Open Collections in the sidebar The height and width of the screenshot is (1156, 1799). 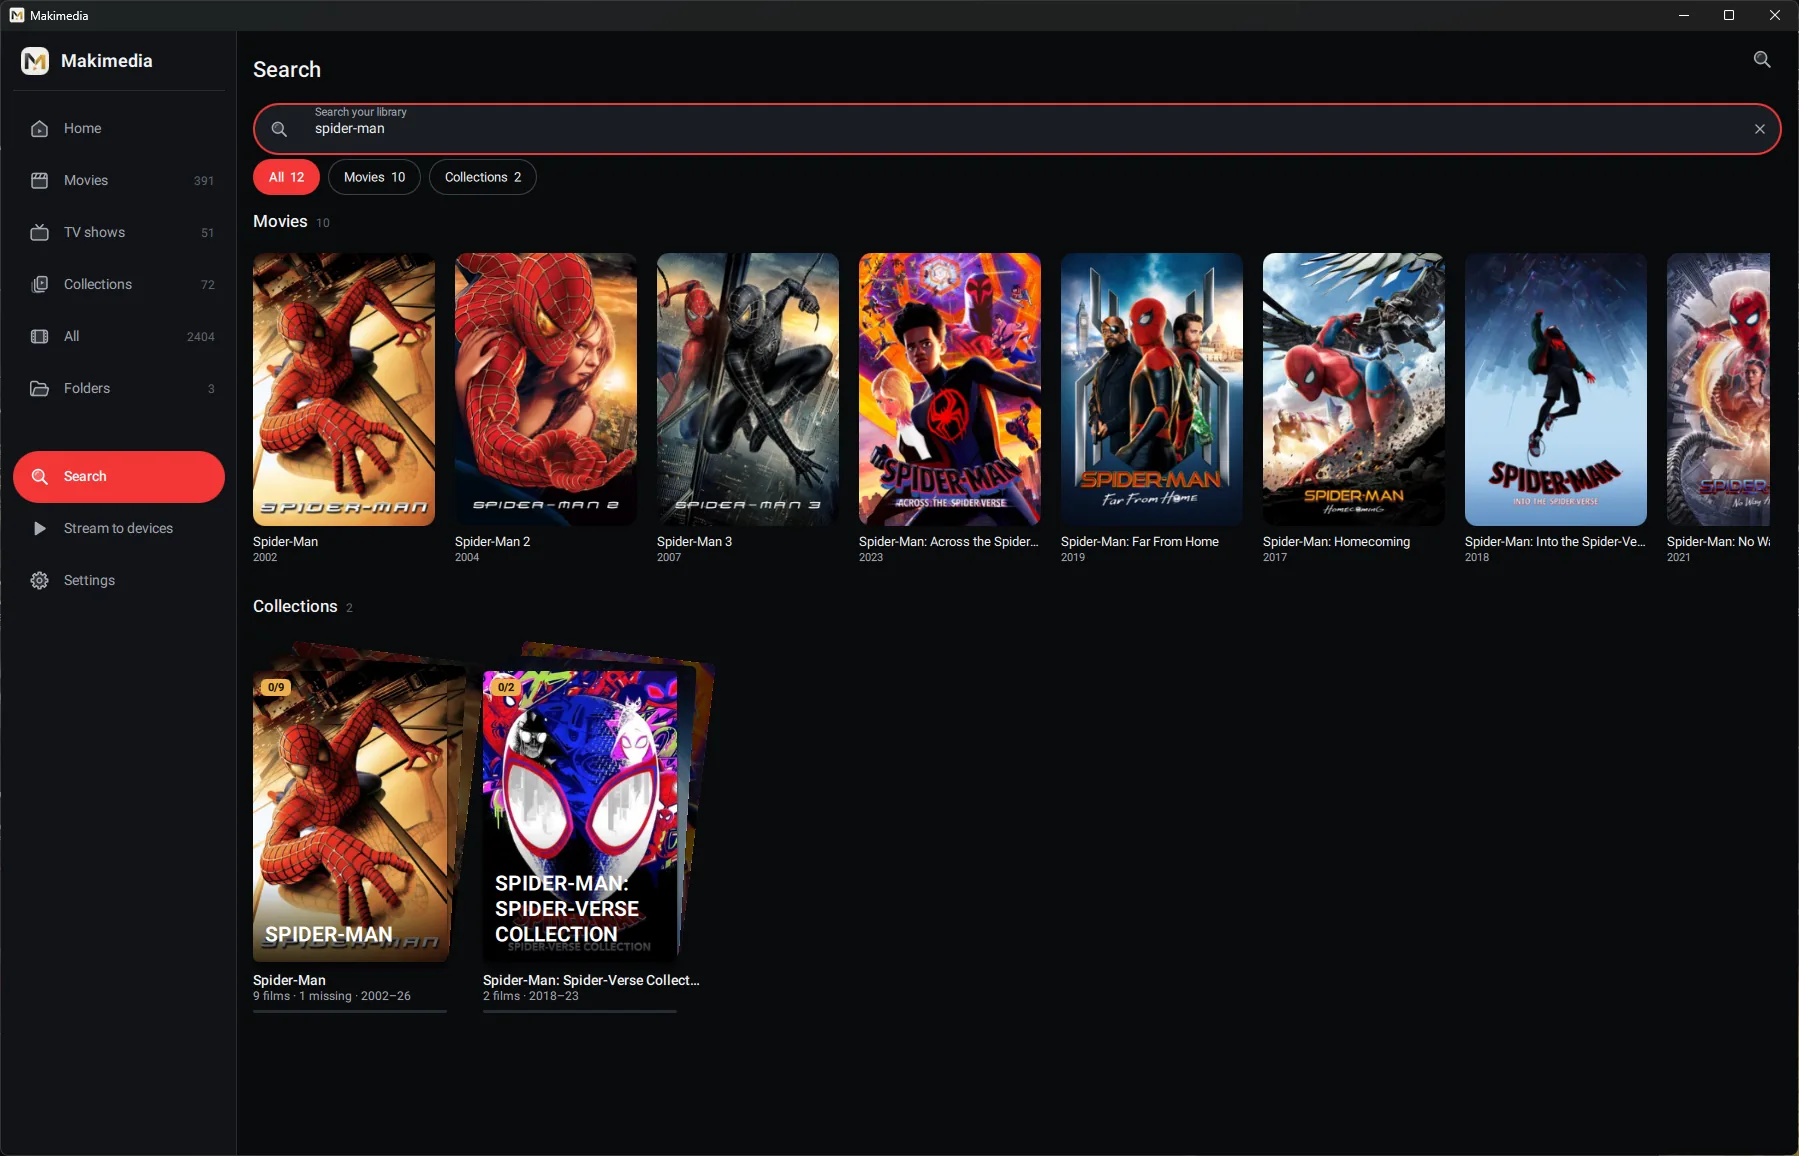[x=119, y=284]
